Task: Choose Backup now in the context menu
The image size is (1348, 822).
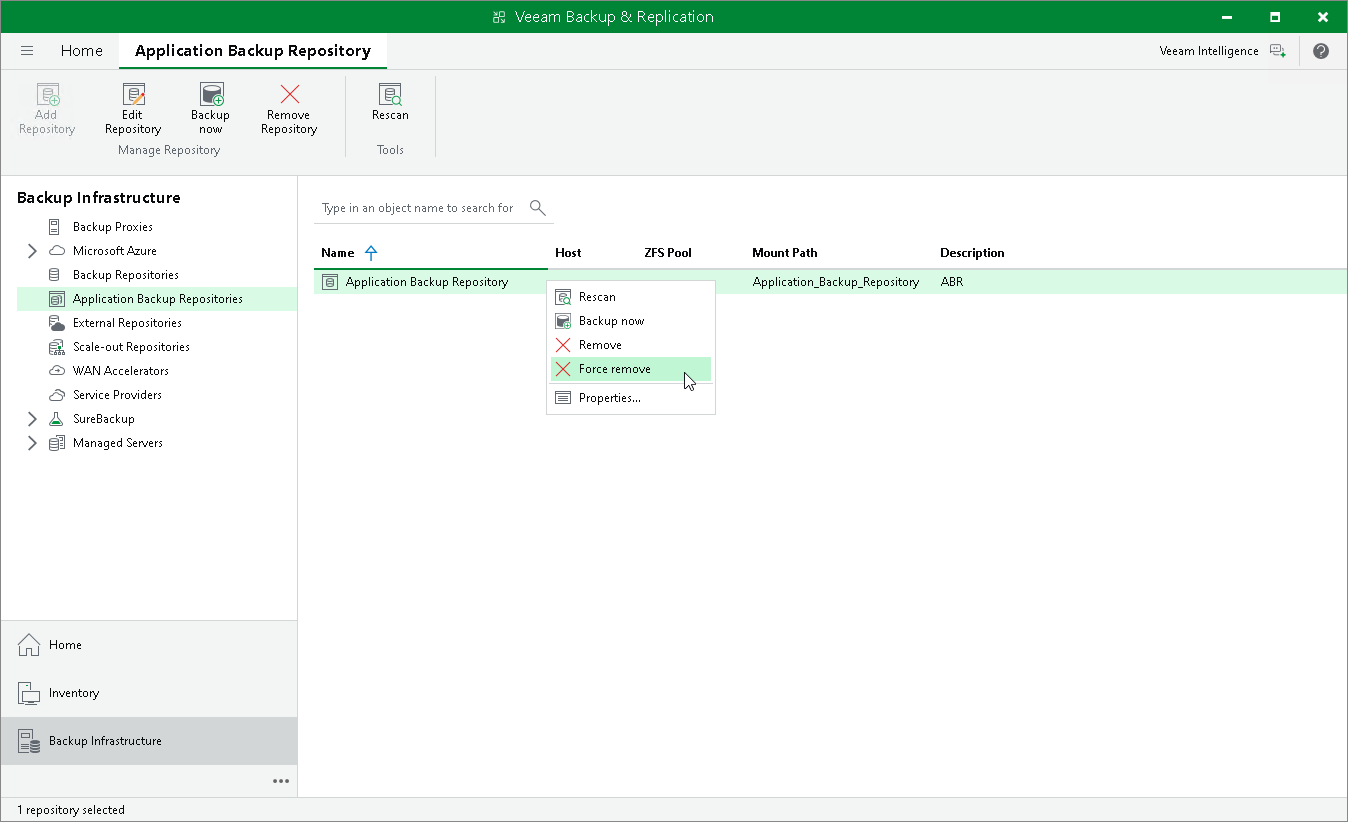Action: point(631,321)
